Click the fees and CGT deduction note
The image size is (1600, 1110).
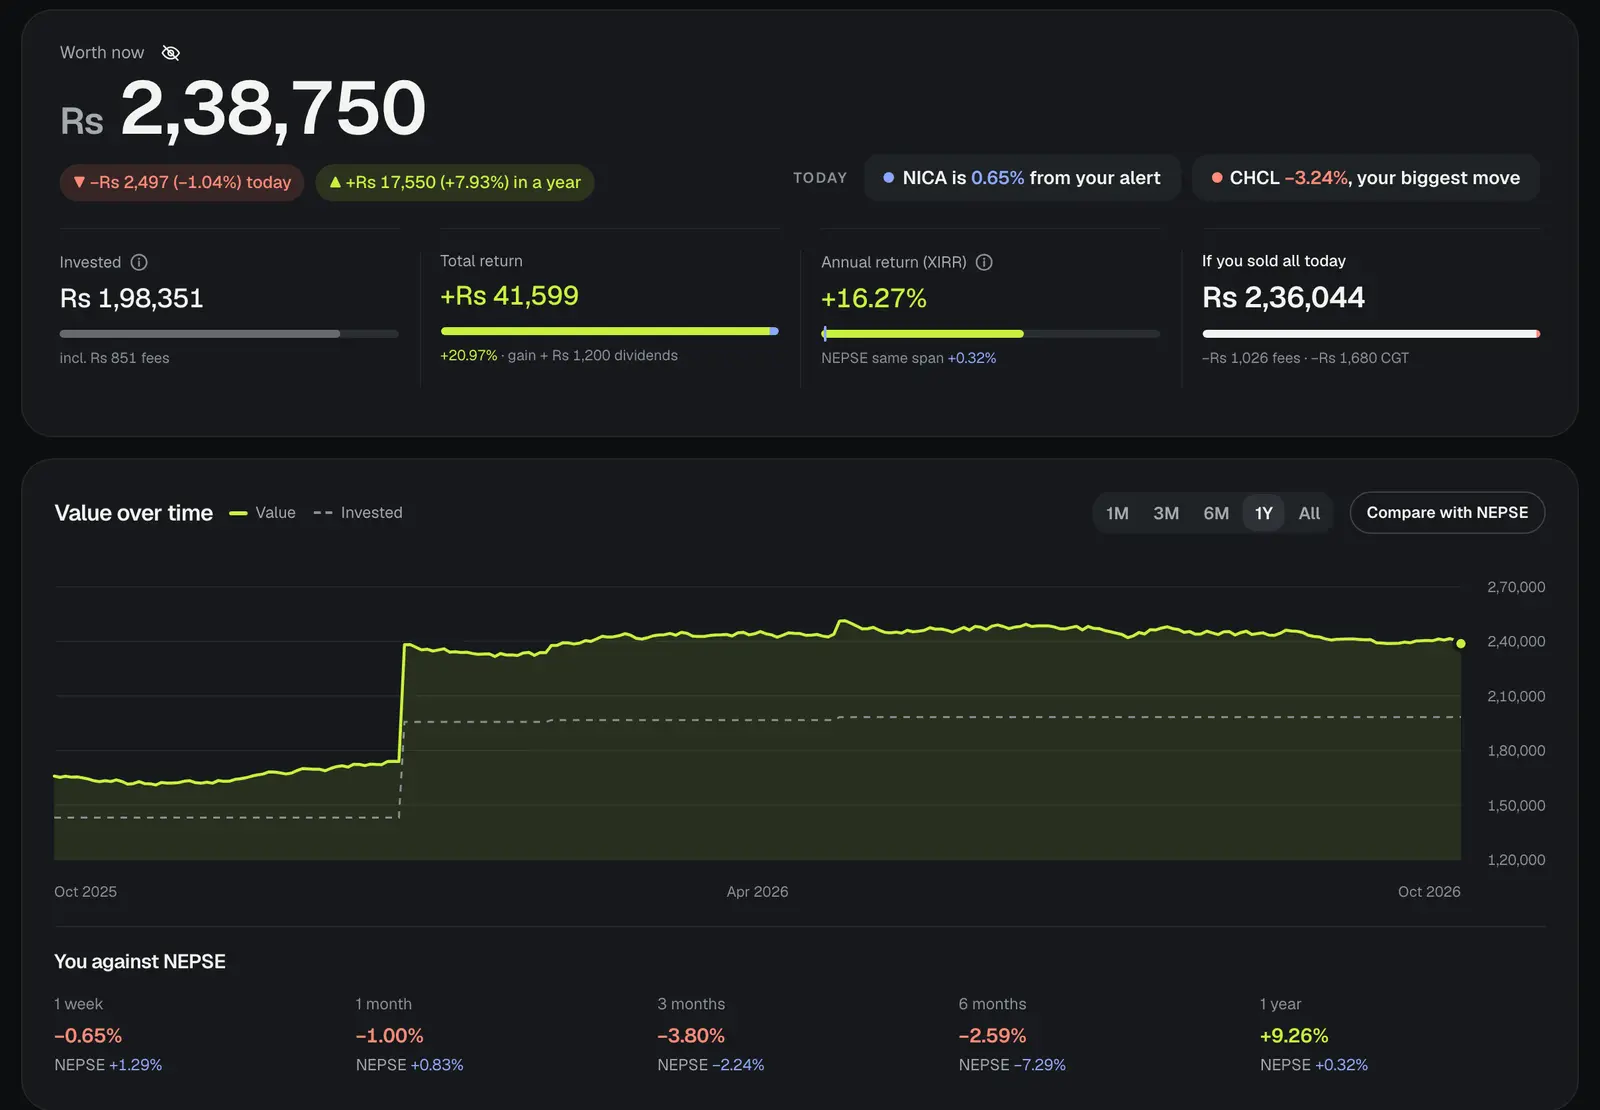click(1305, 358)
